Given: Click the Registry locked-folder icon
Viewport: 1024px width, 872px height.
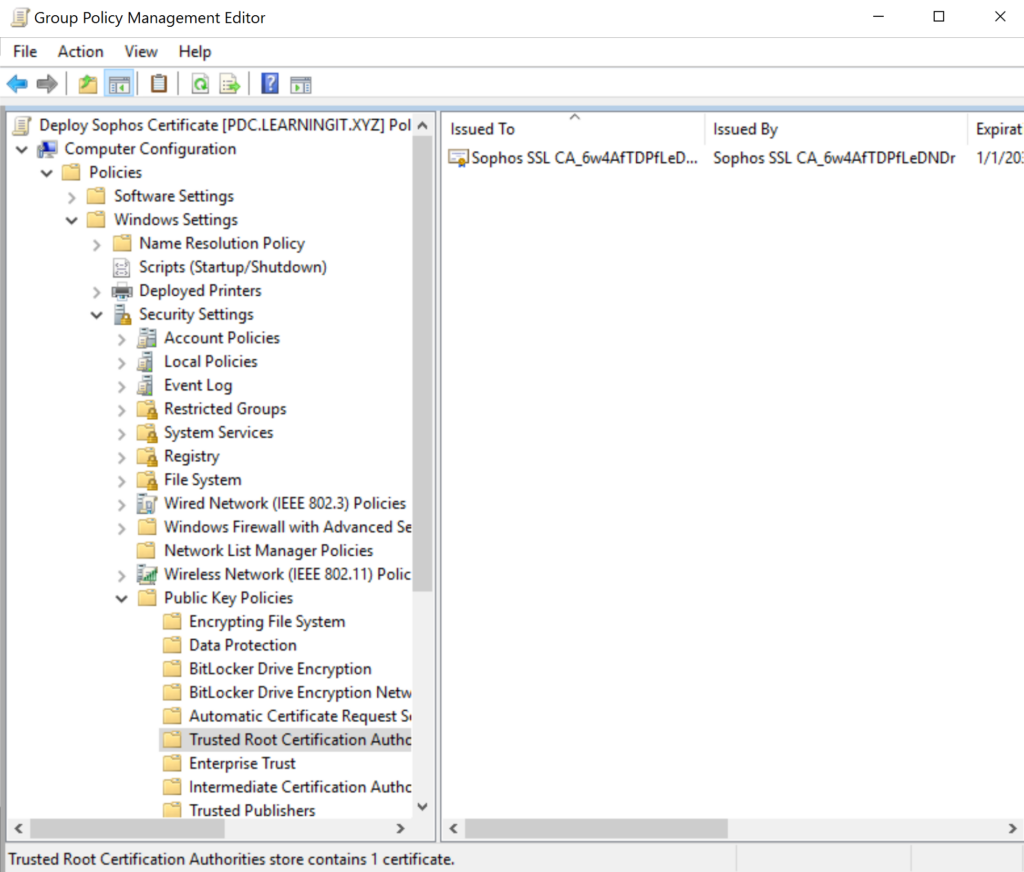Looking at the screenshot, I should pyautogui.click(x=148, y=457).
